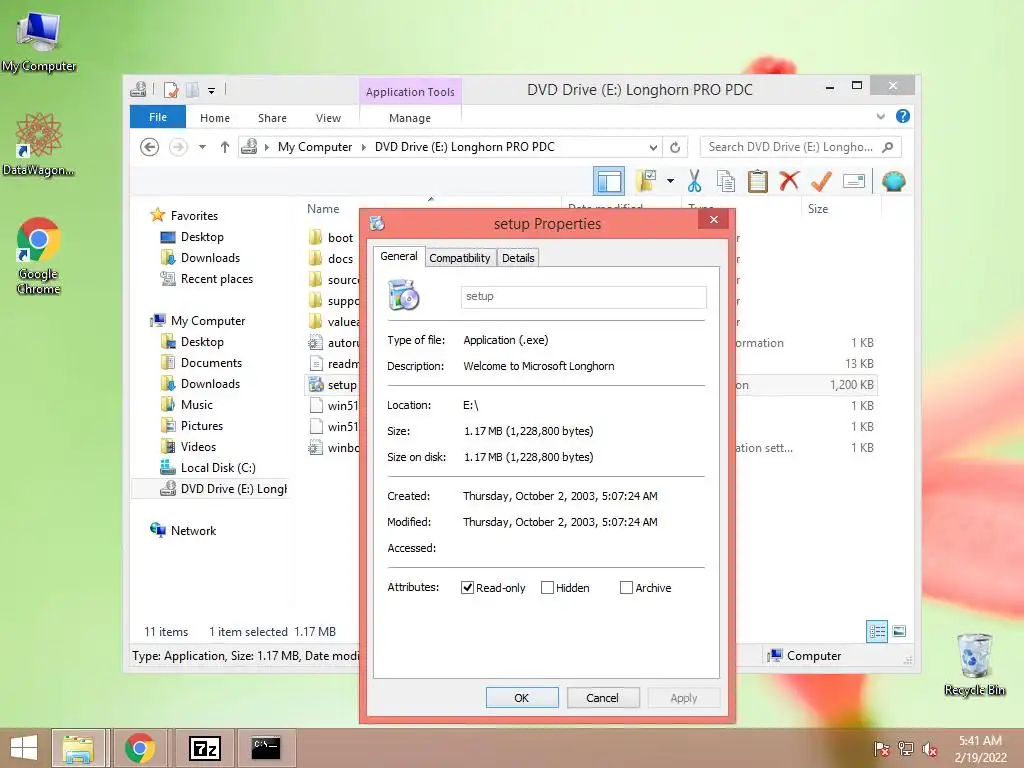This screenshot has height=768, width=1024.
Task: Check the Hidden attribute
Action: coord(547,588)
